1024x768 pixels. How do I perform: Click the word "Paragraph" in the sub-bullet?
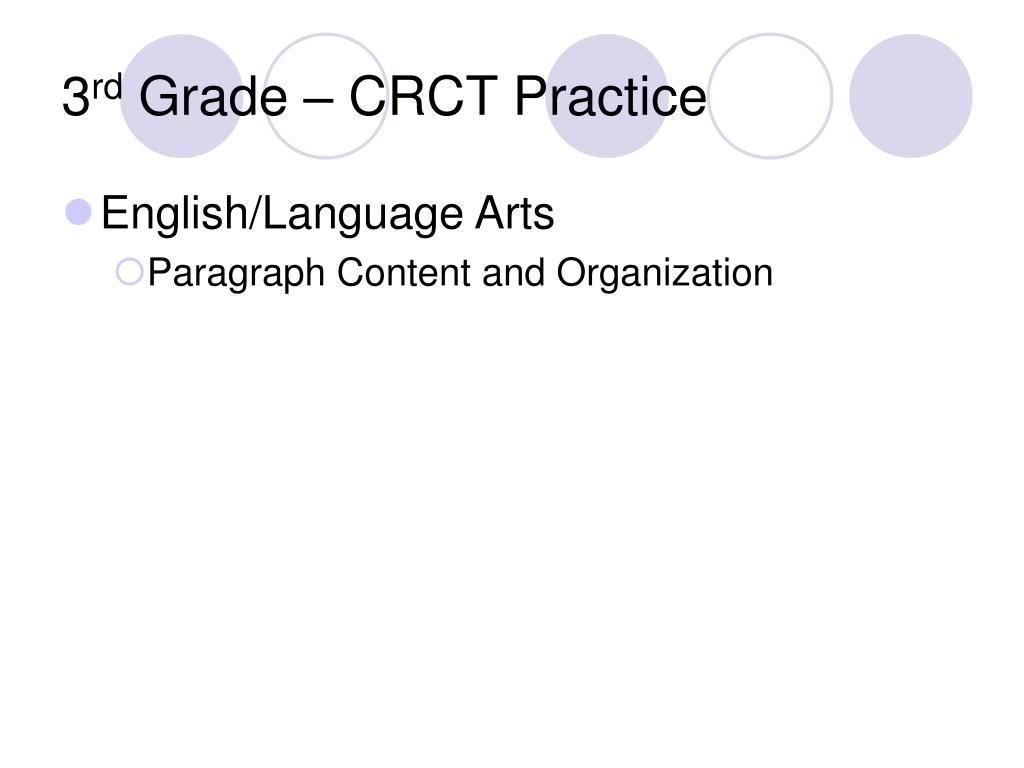(x=236, y=273)
